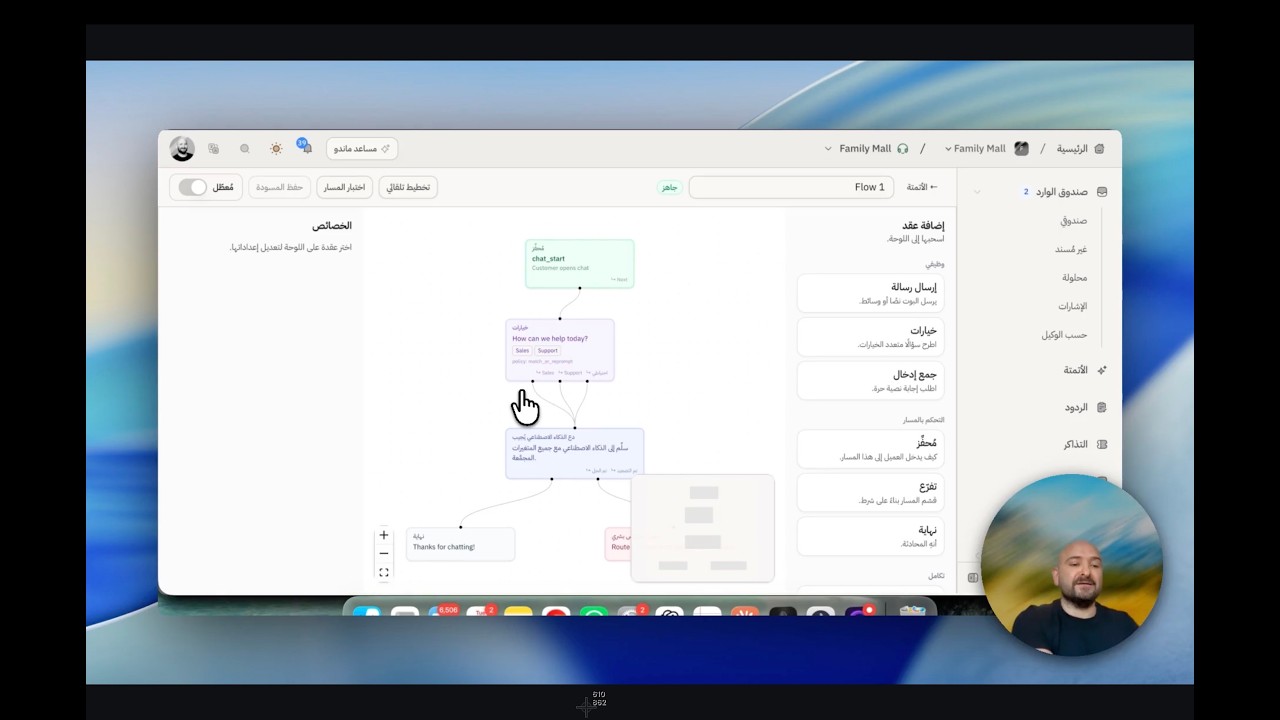Open the صندوق sidebar item
The height and width of the screenshot is (720, 1280).
[x=1074, y=221]
